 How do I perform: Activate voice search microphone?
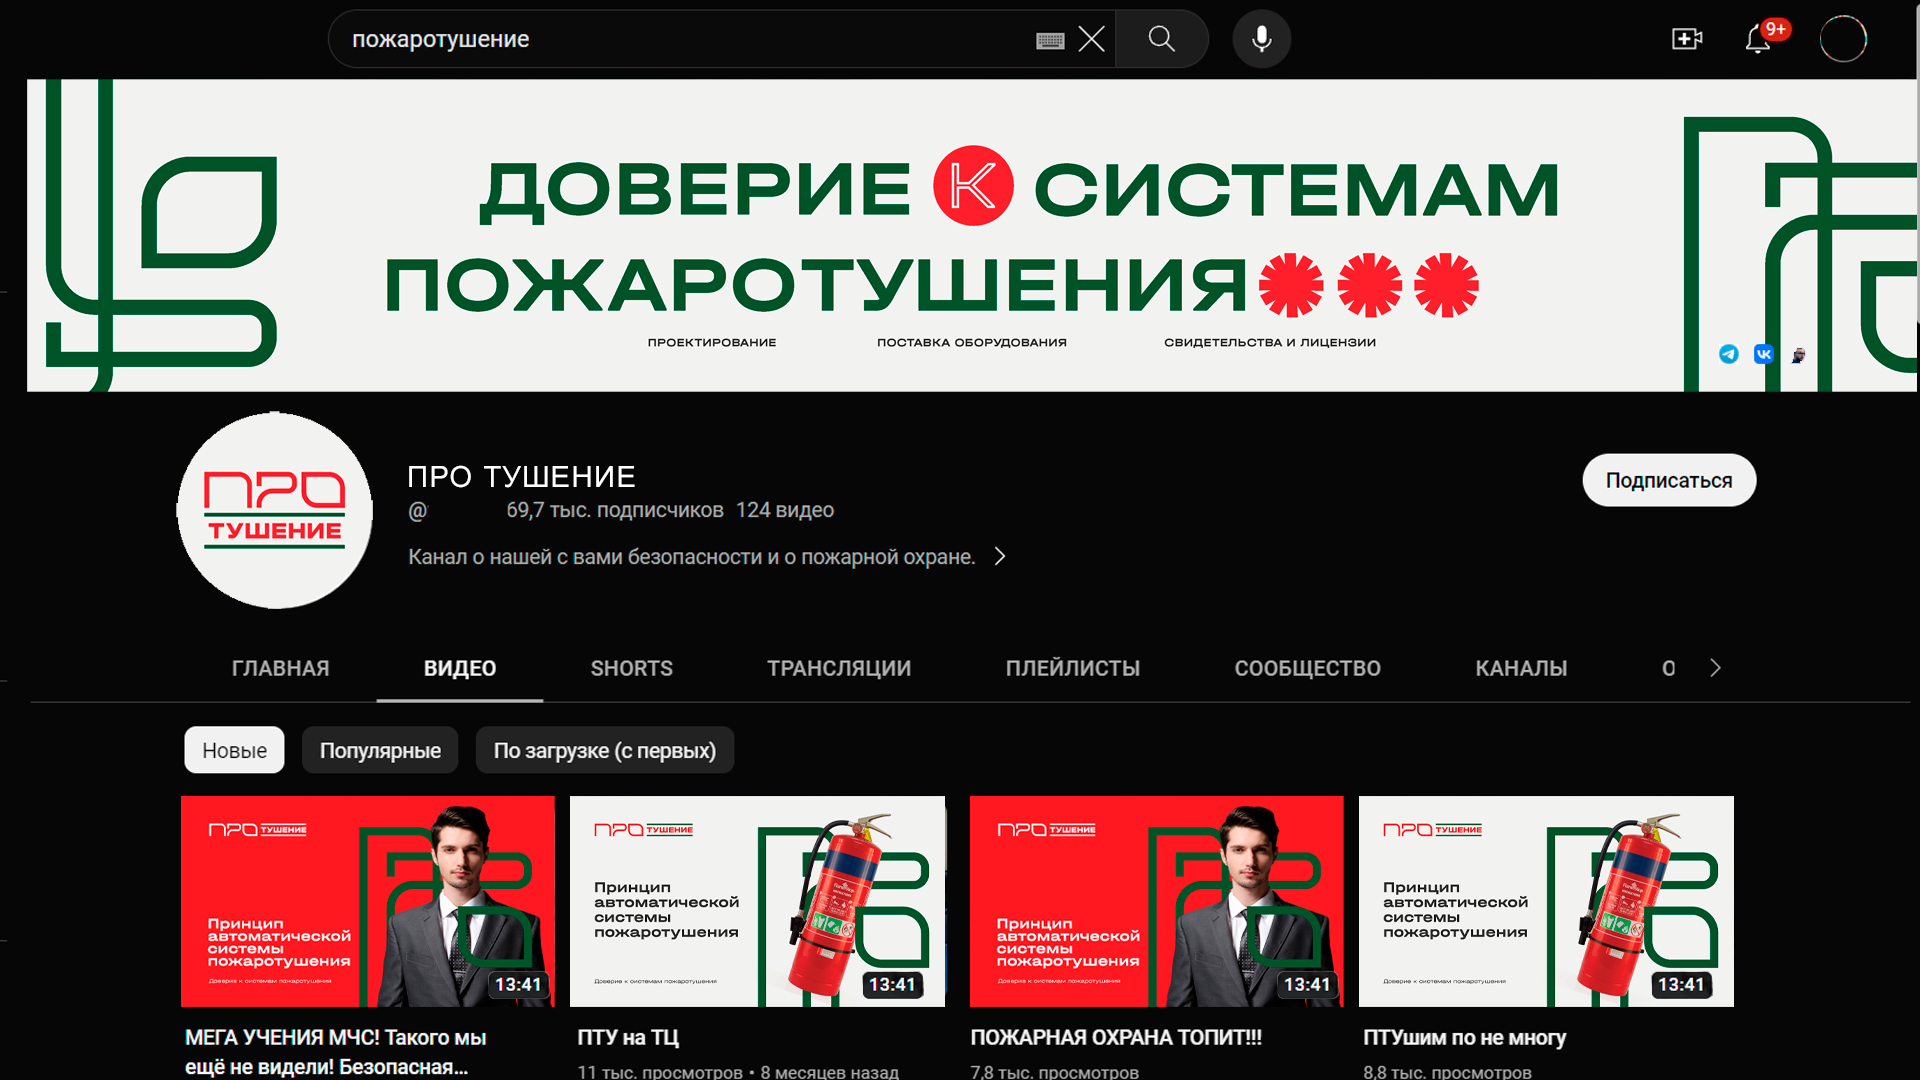1261,39
